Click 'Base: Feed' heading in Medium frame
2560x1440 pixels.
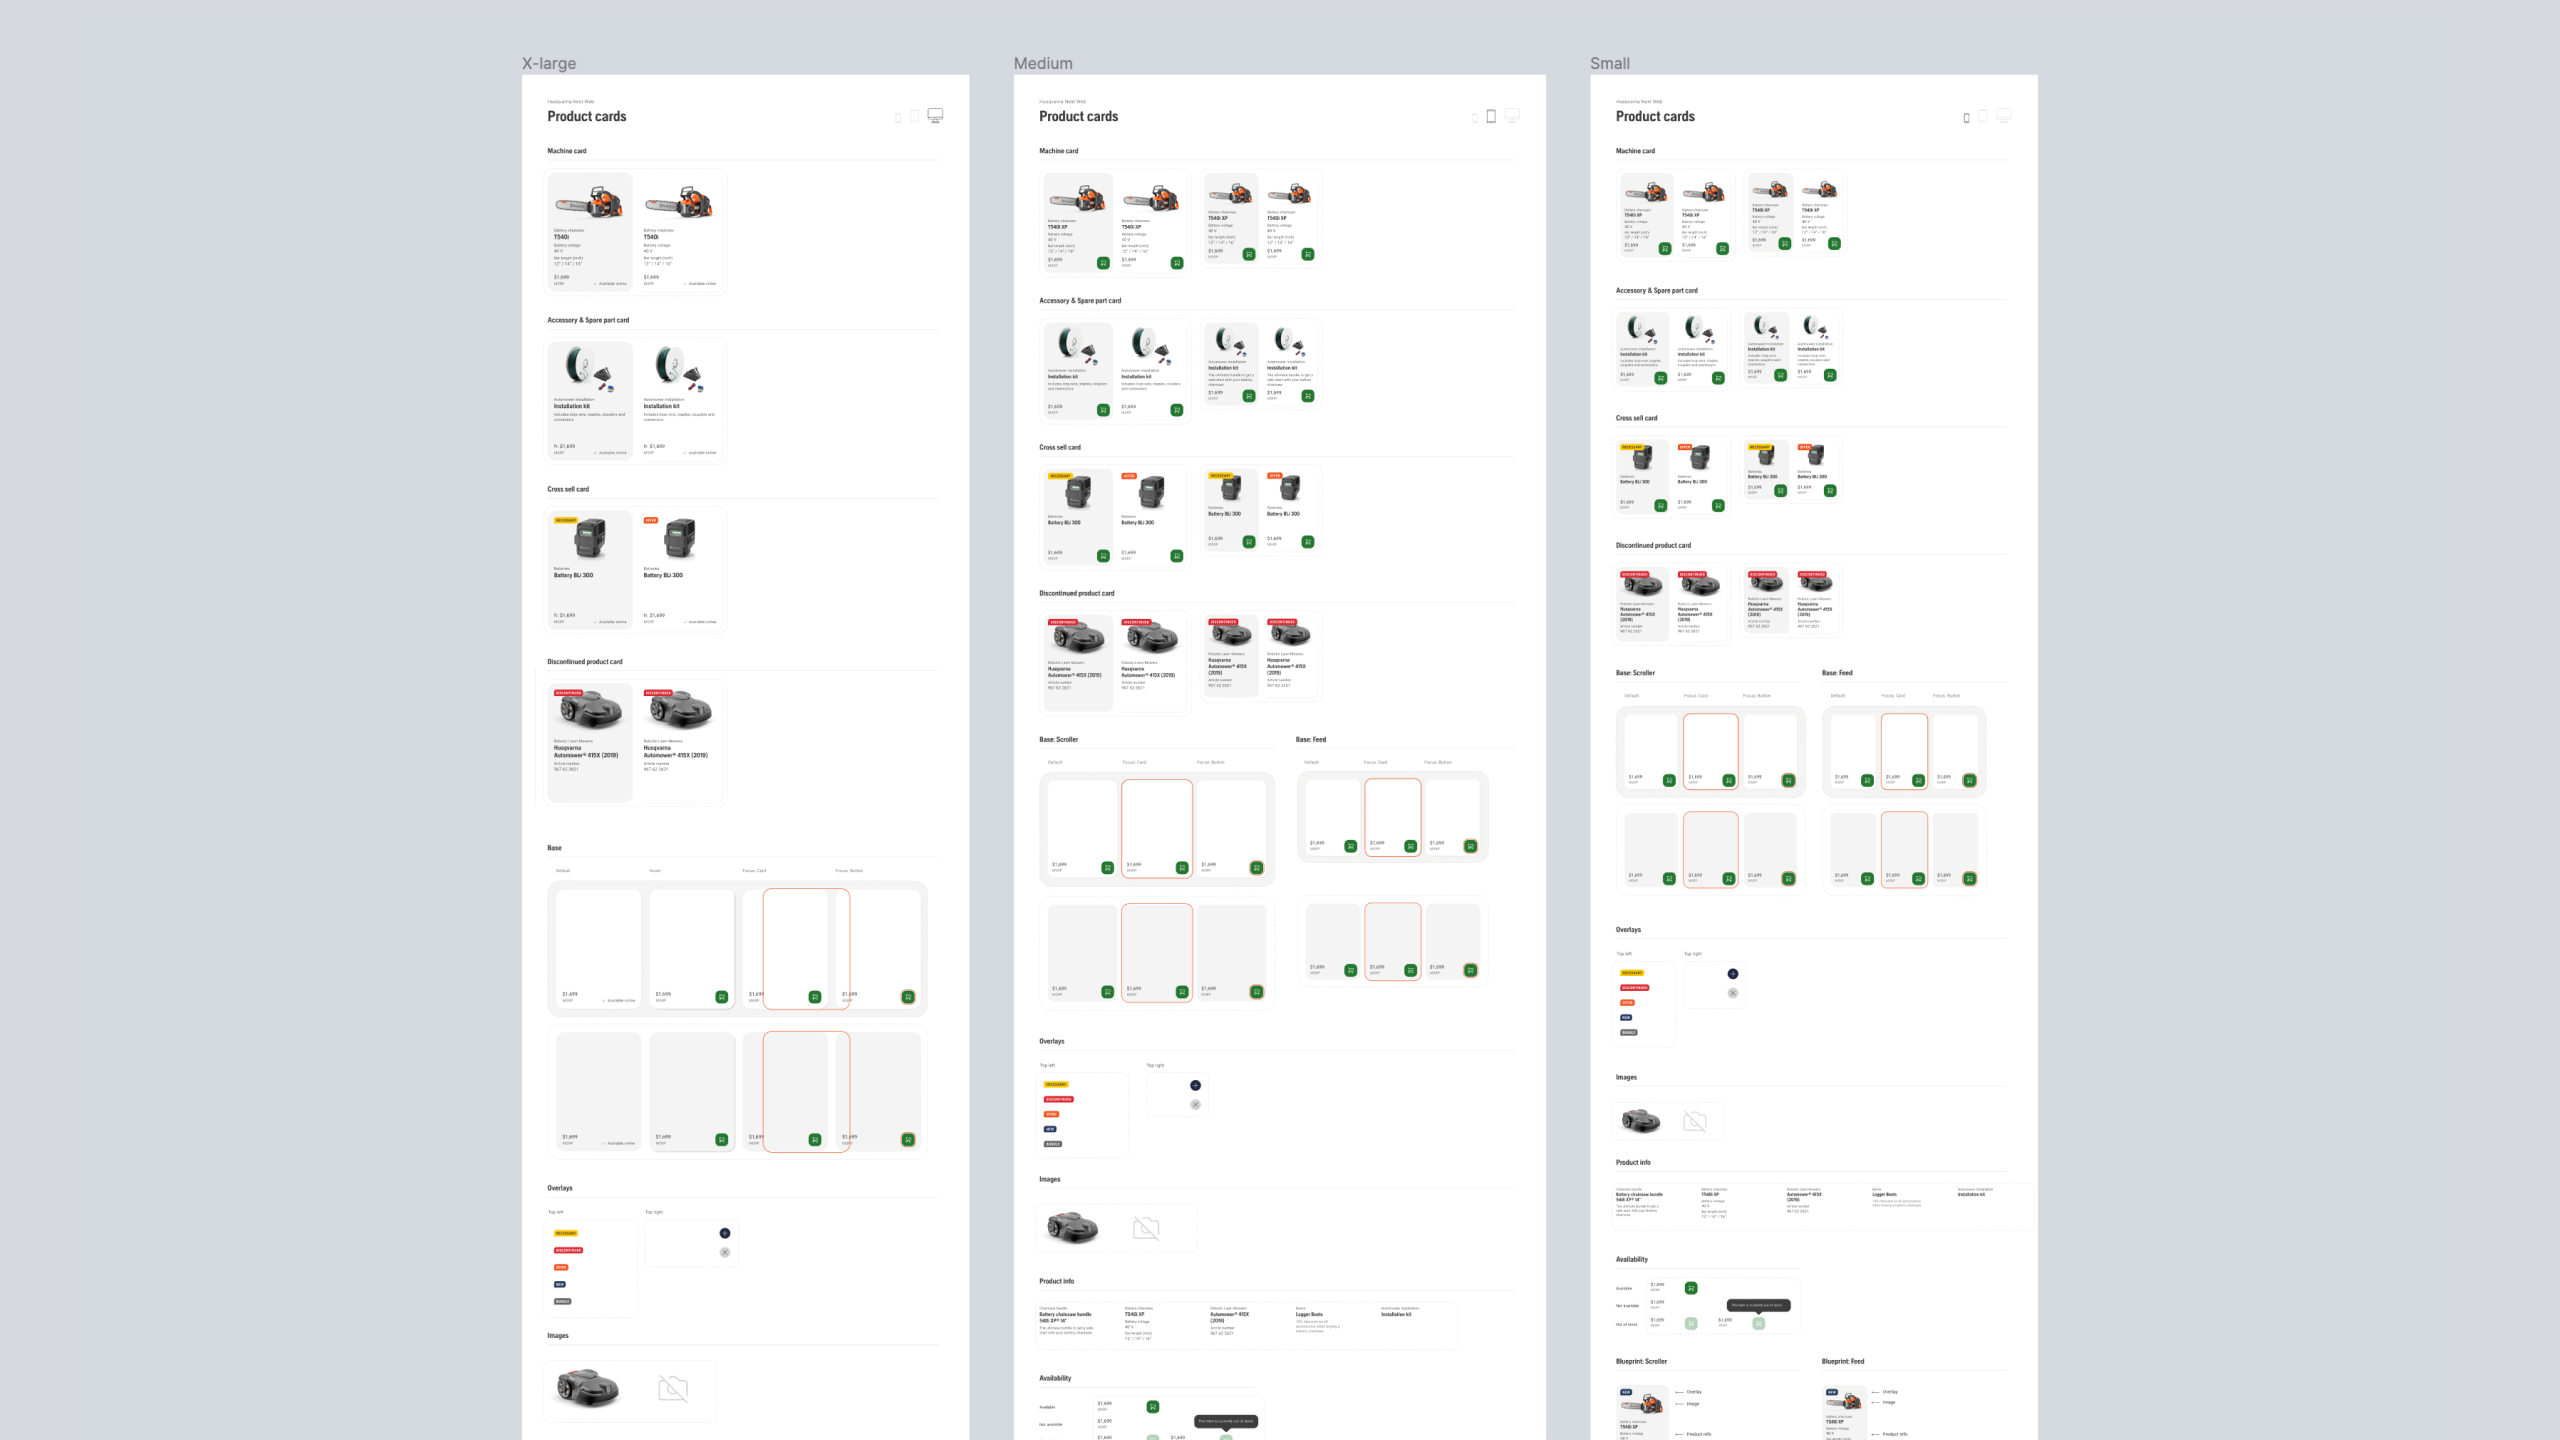1311,739
